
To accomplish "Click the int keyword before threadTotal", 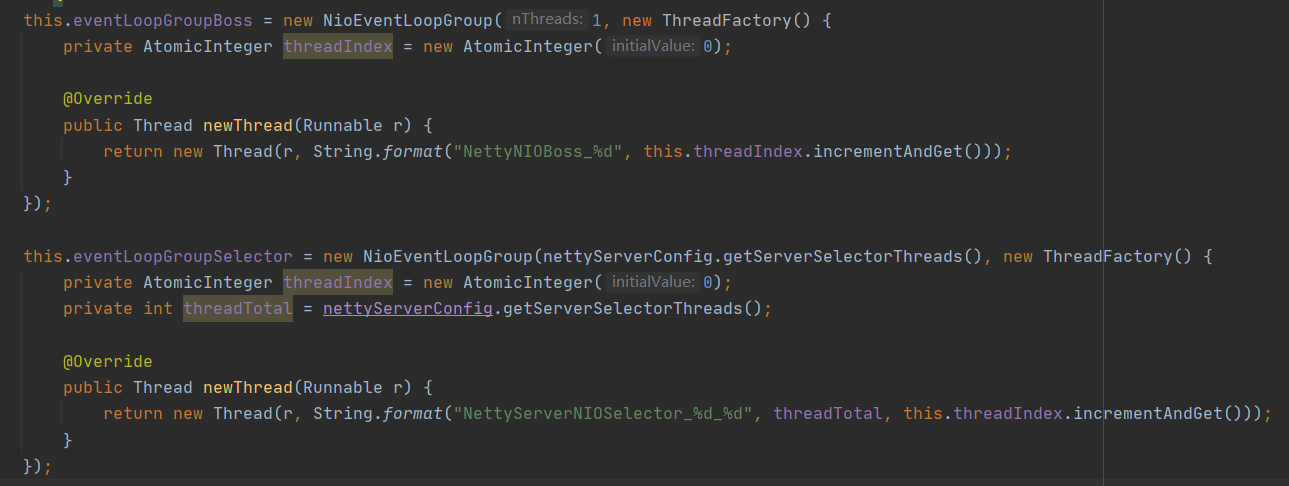I will pos(158,309).
